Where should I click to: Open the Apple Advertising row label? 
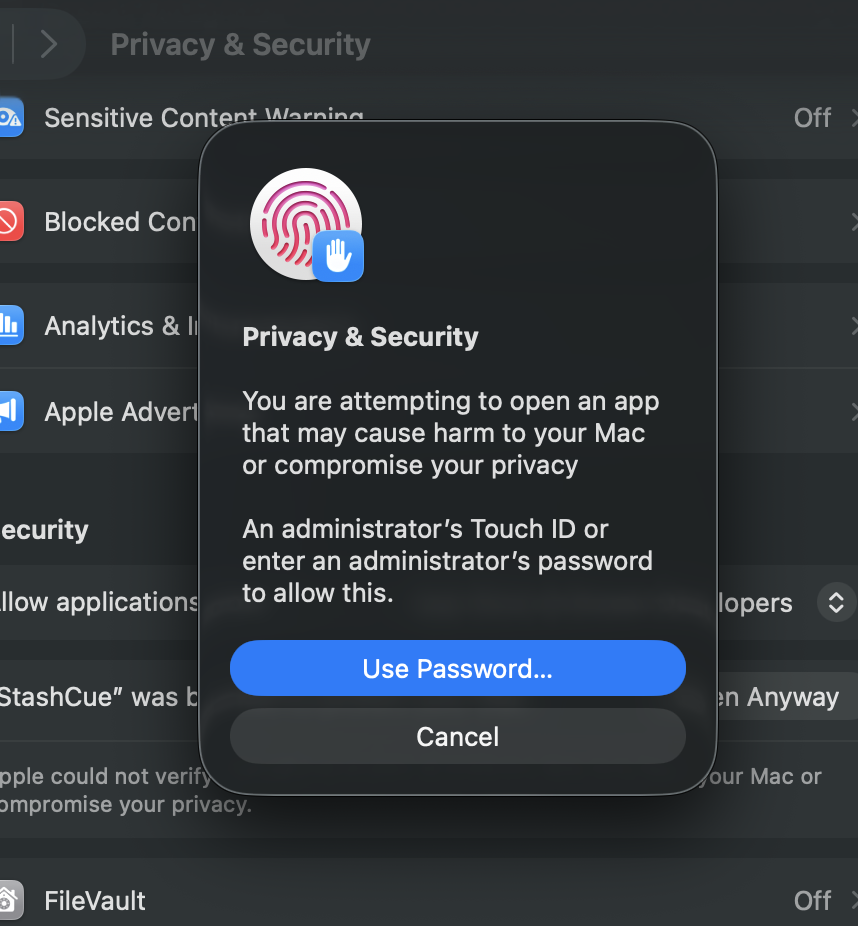click(121, 412)
